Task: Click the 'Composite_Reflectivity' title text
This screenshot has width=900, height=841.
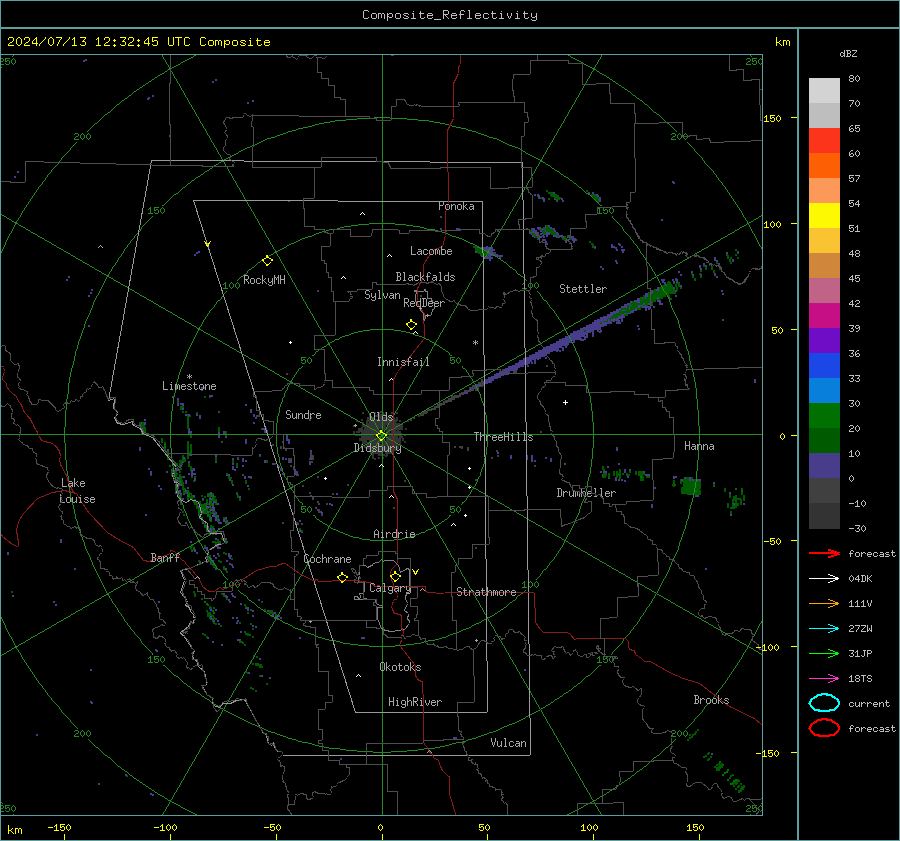Action: (x=450, y=15)
